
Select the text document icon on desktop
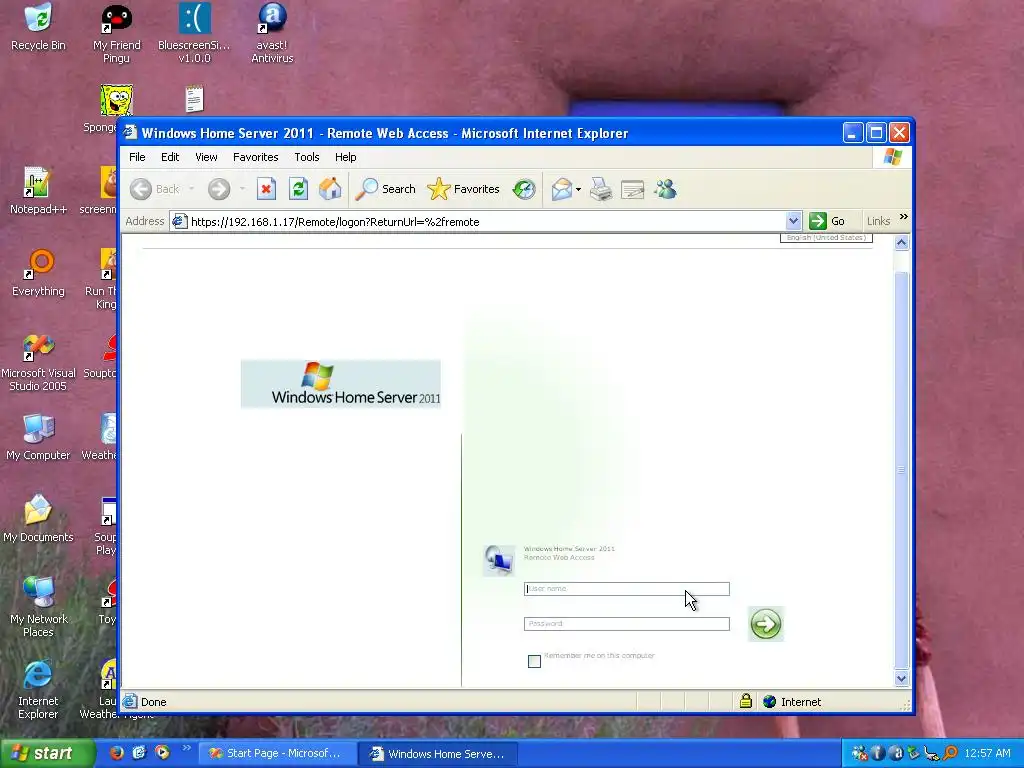(194, 99)
